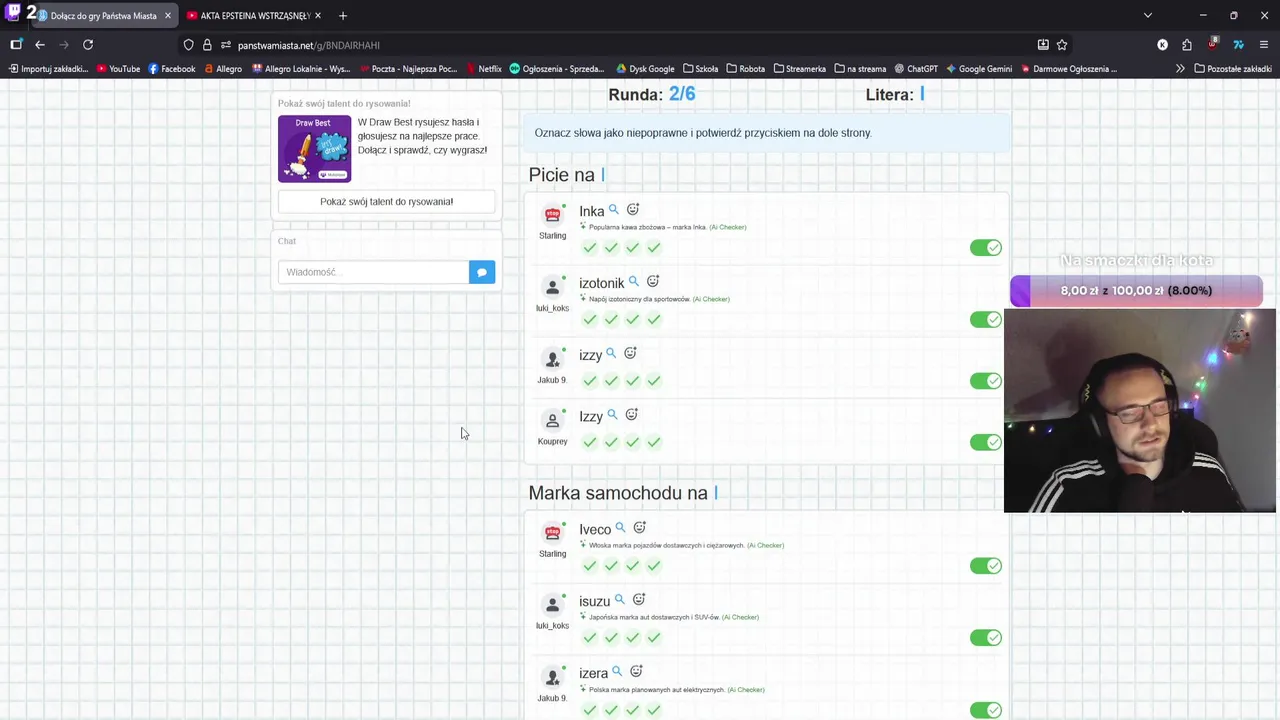Toggle validity switch for Kouprey's Izzy

(986, 442)
